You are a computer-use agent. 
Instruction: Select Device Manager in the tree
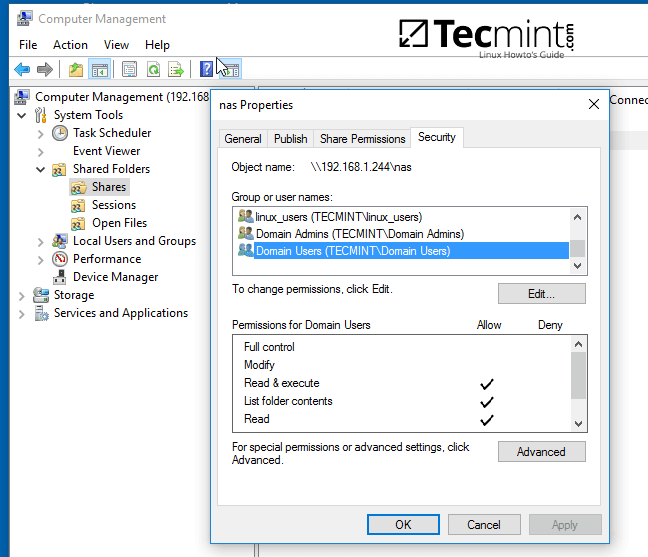115,277
